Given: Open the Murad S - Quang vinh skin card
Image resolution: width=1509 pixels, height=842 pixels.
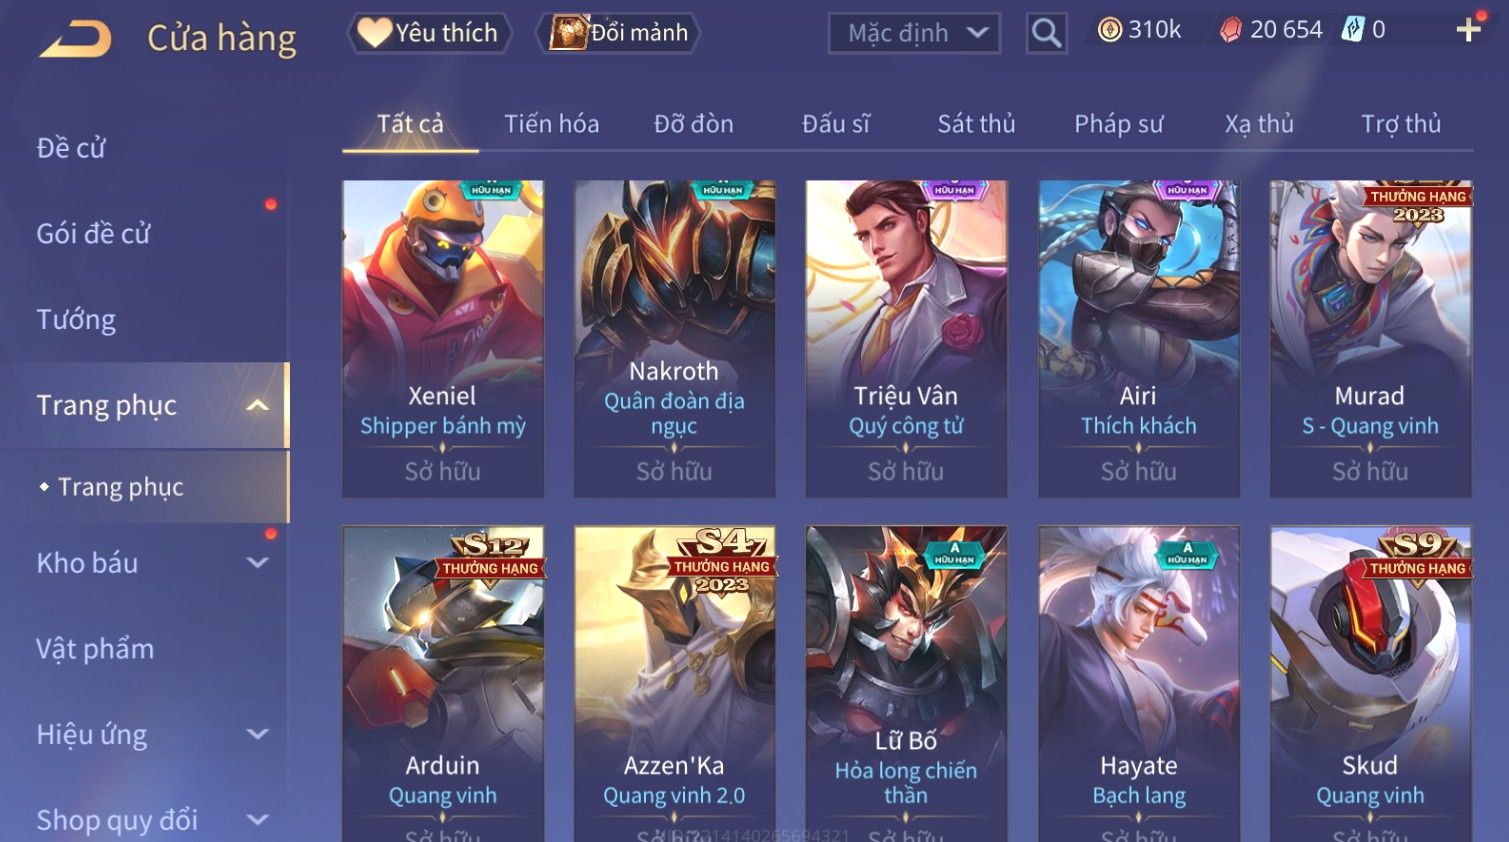Looking at the screenshot, I should point(1370,338).
